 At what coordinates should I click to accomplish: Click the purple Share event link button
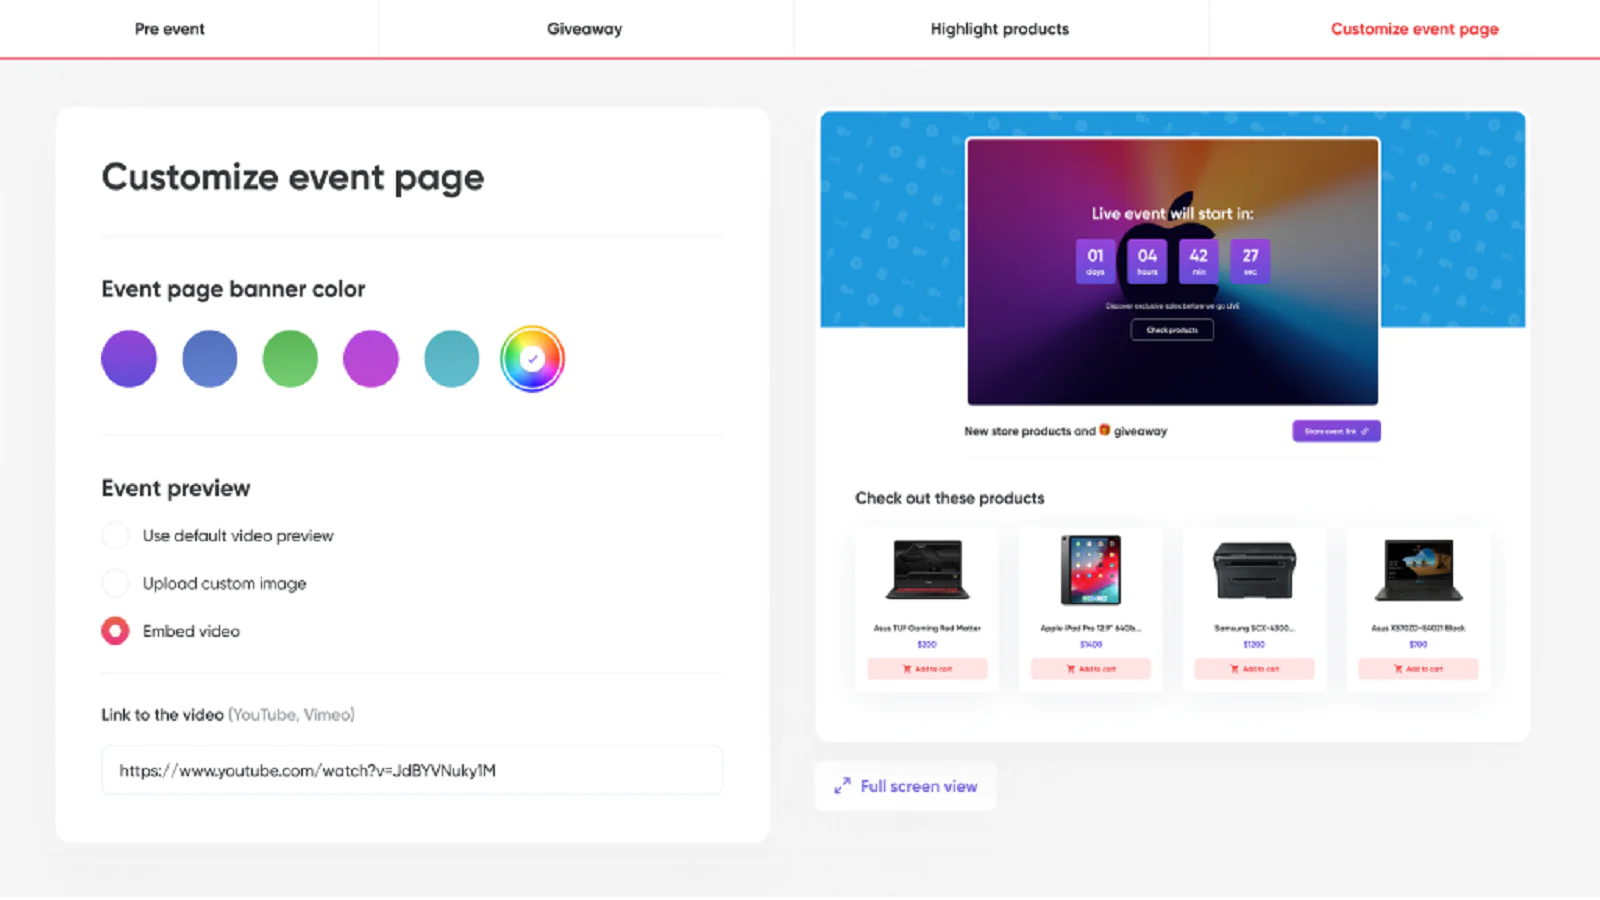coord(1336,431)
